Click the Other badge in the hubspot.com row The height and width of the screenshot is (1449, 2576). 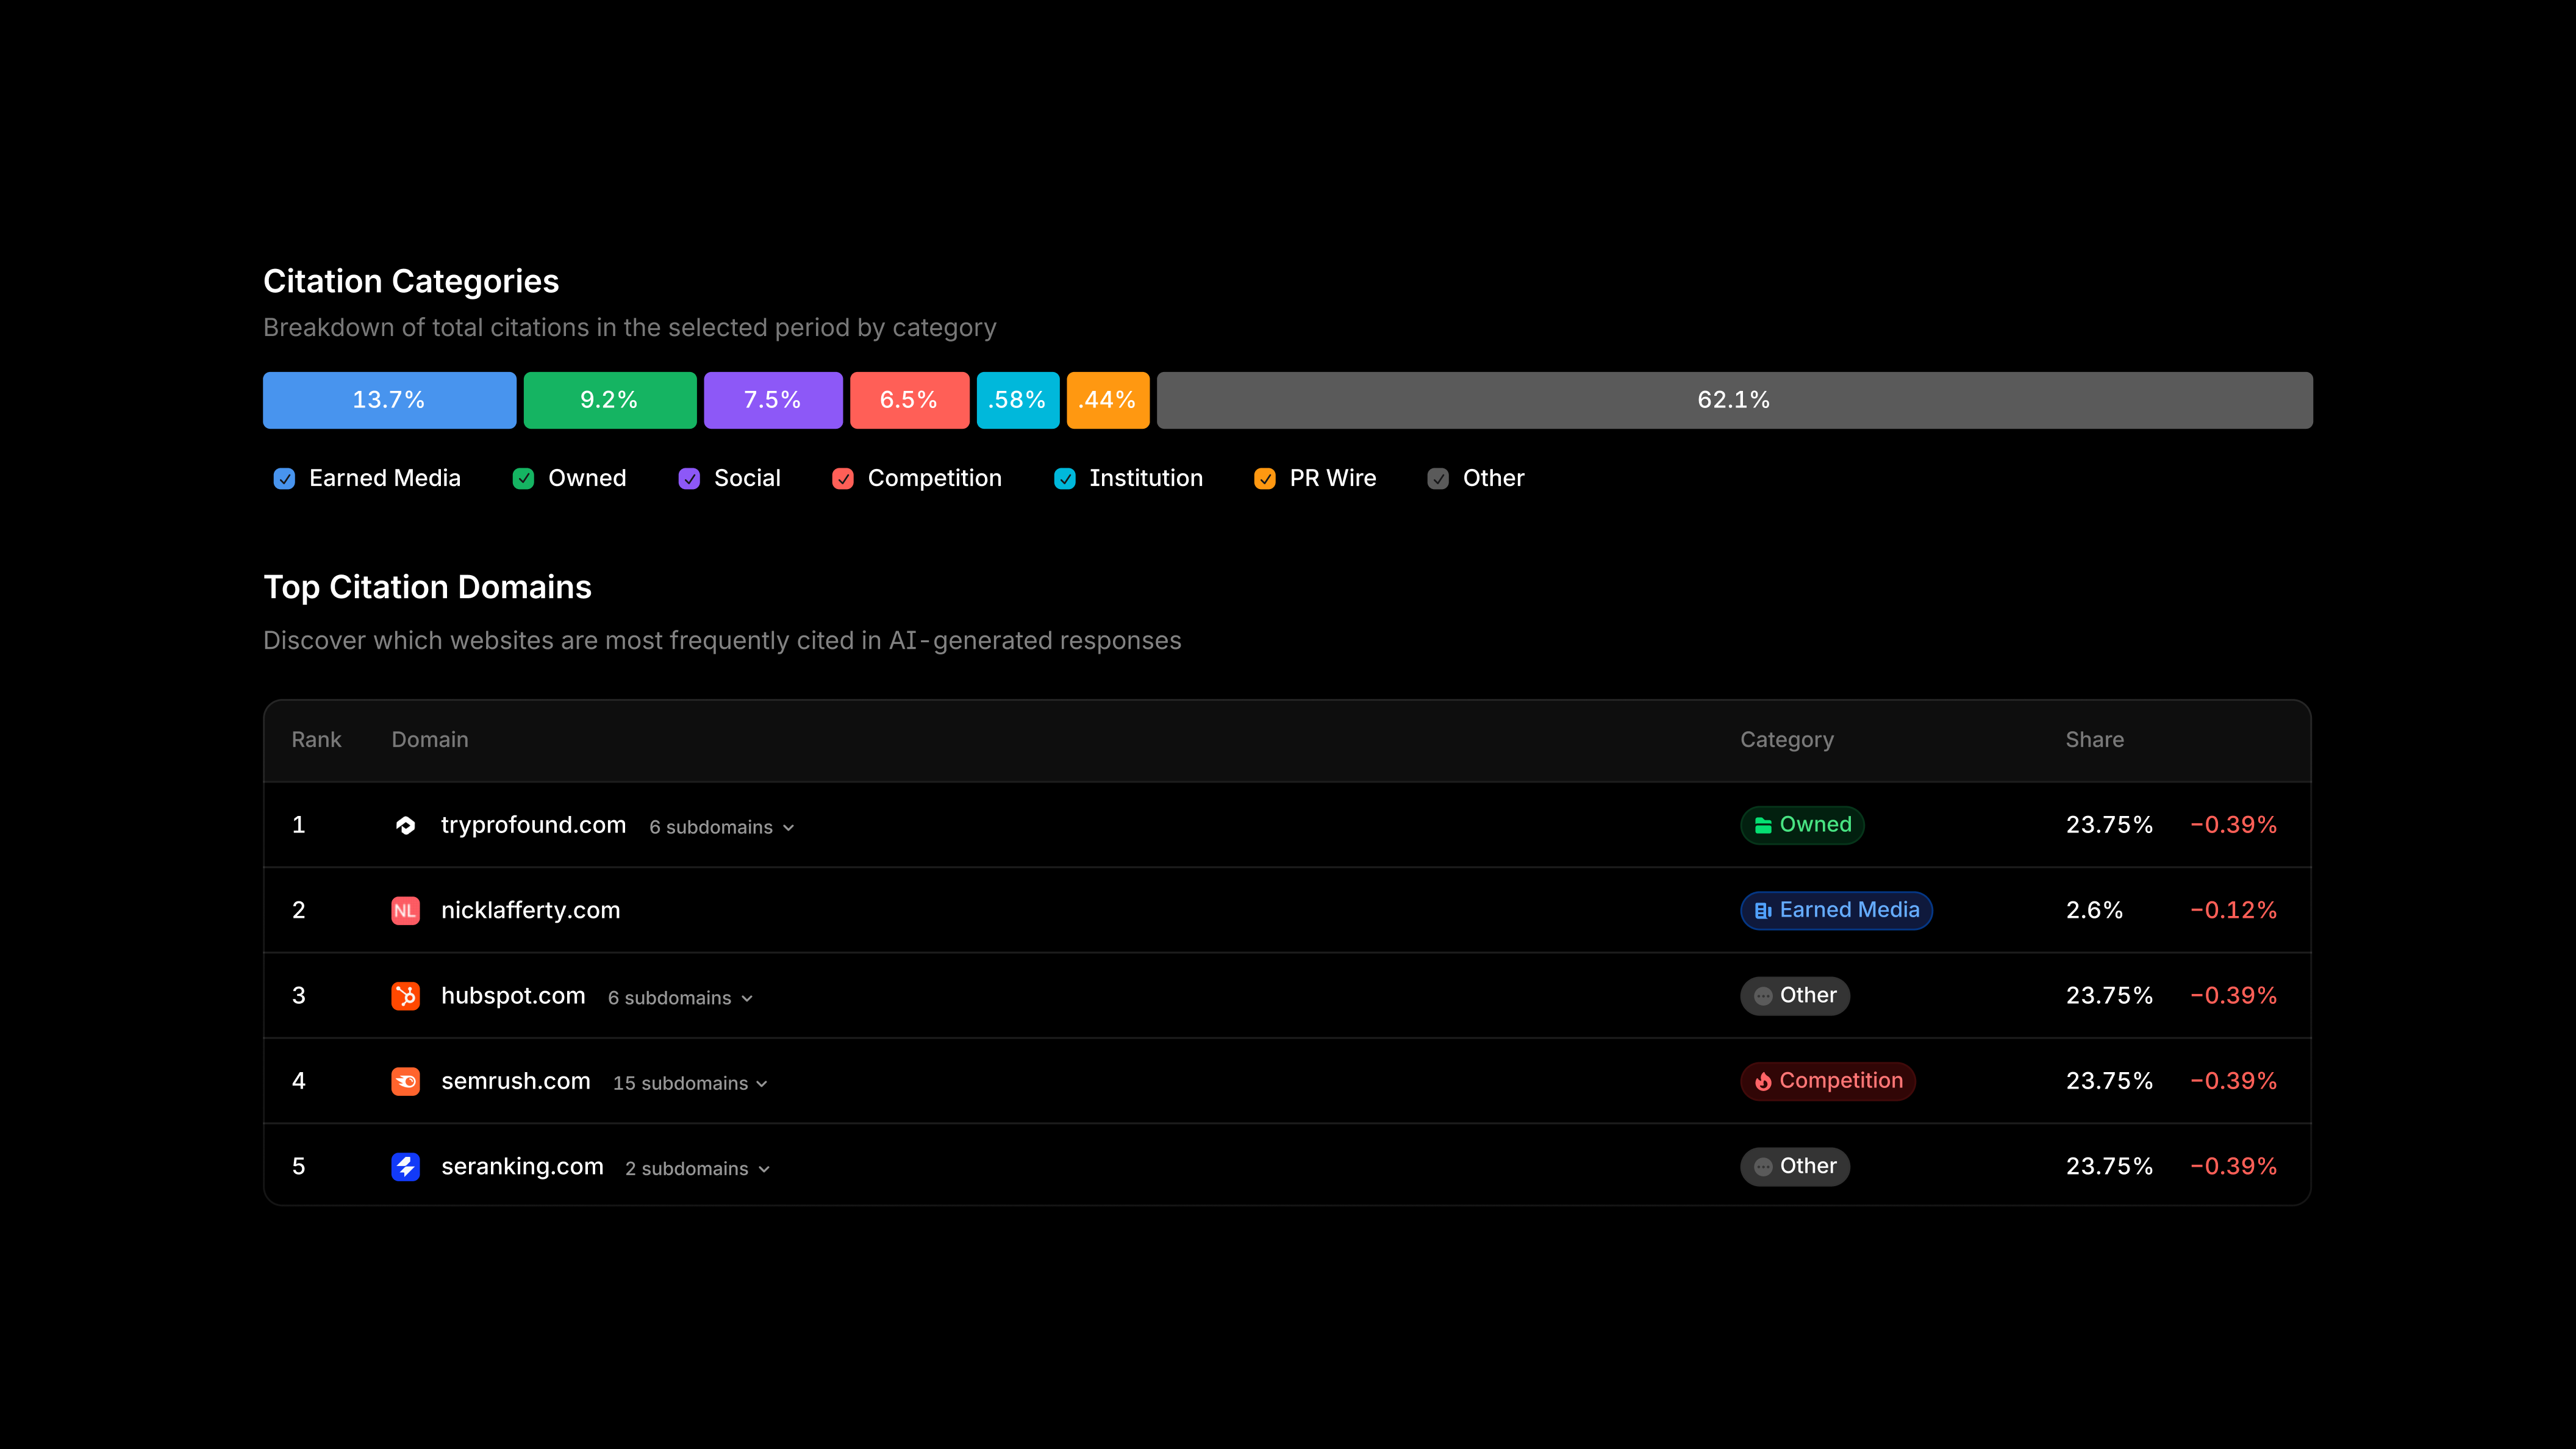point(1795,996)
